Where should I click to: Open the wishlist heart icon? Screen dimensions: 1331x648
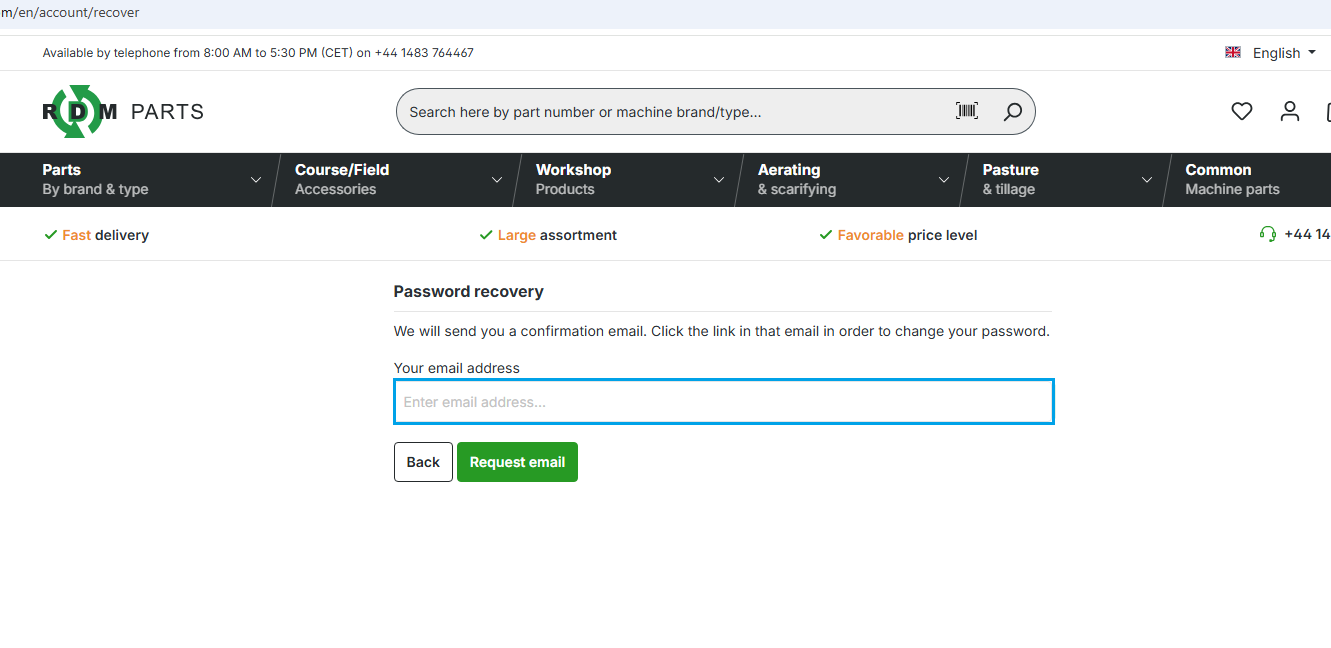1242,112
